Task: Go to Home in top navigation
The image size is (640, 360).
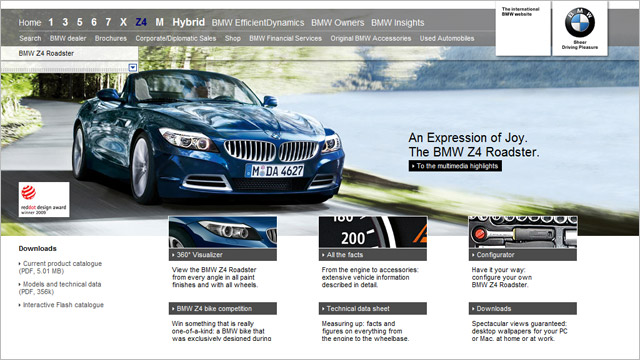Action: [x=30, y=22]
